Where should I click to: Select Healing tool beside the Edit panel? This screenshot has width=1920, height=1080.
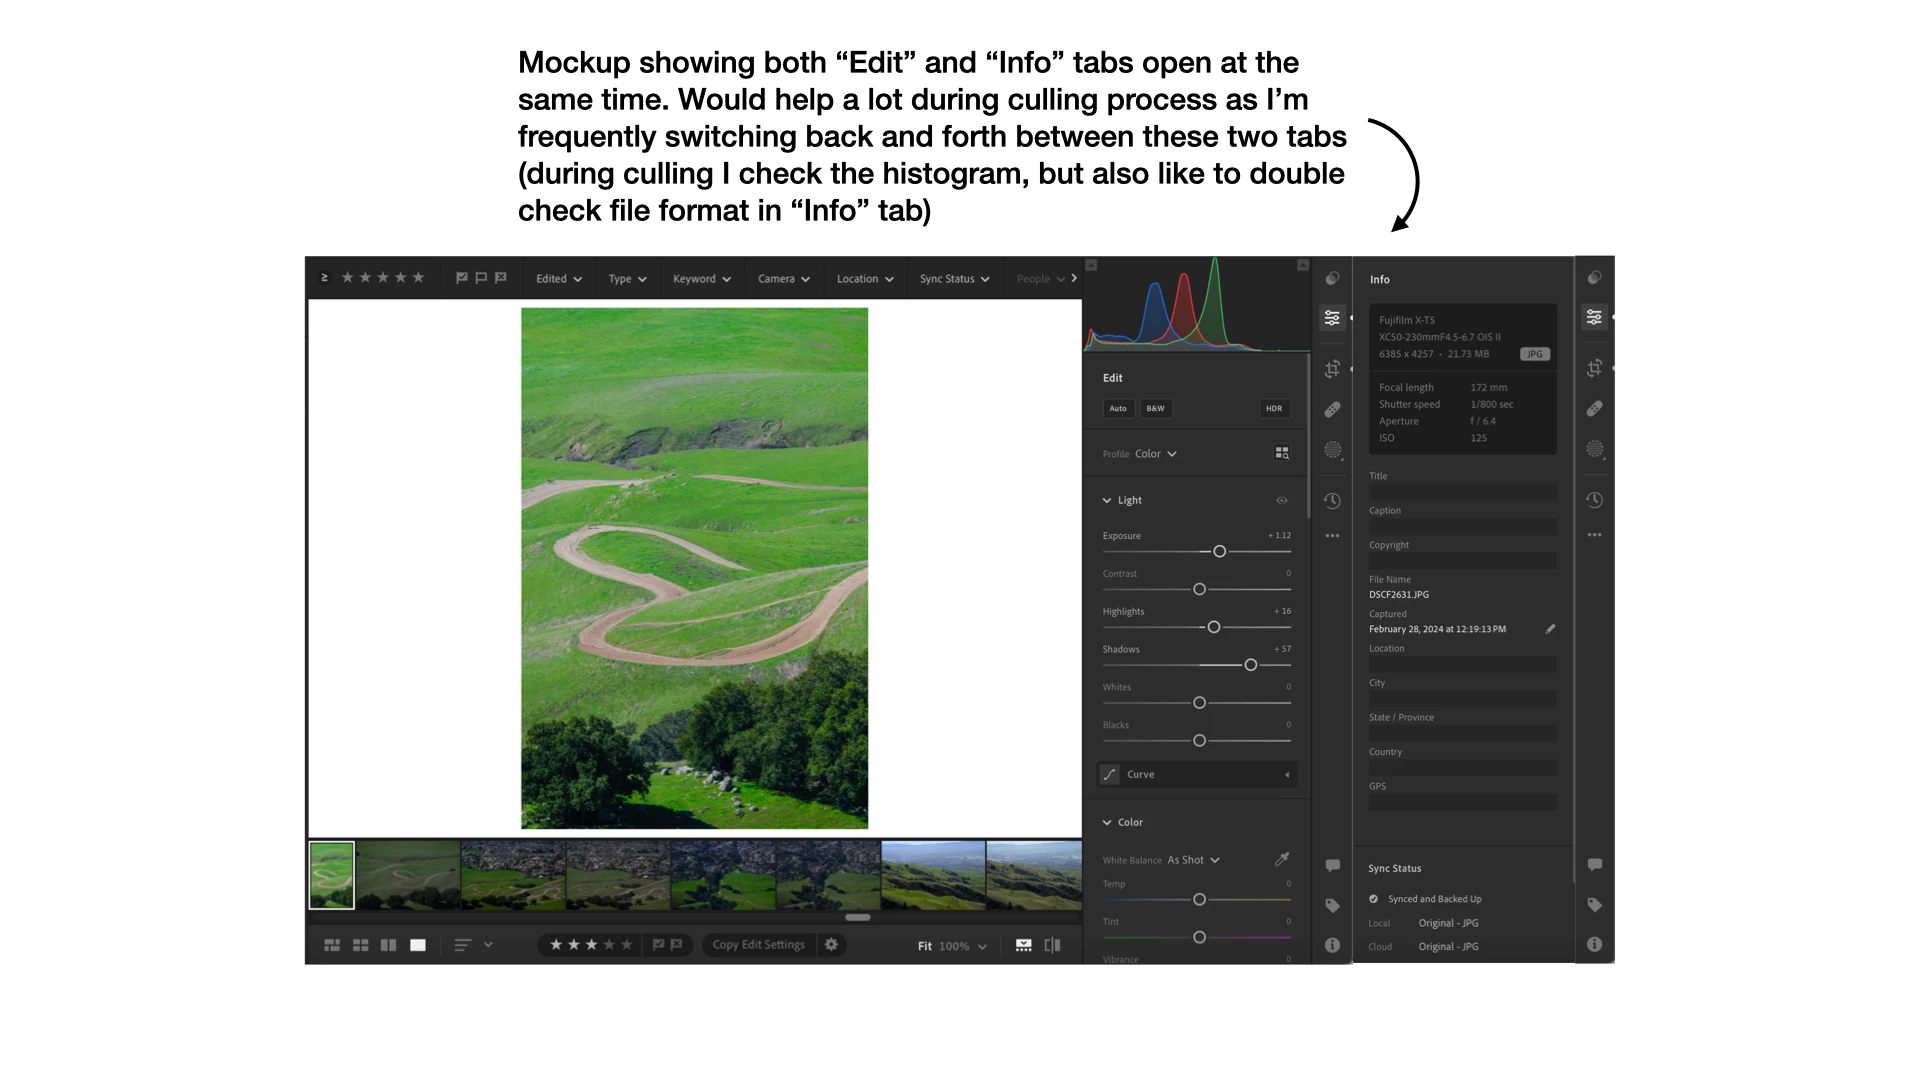coord(1332,409)
